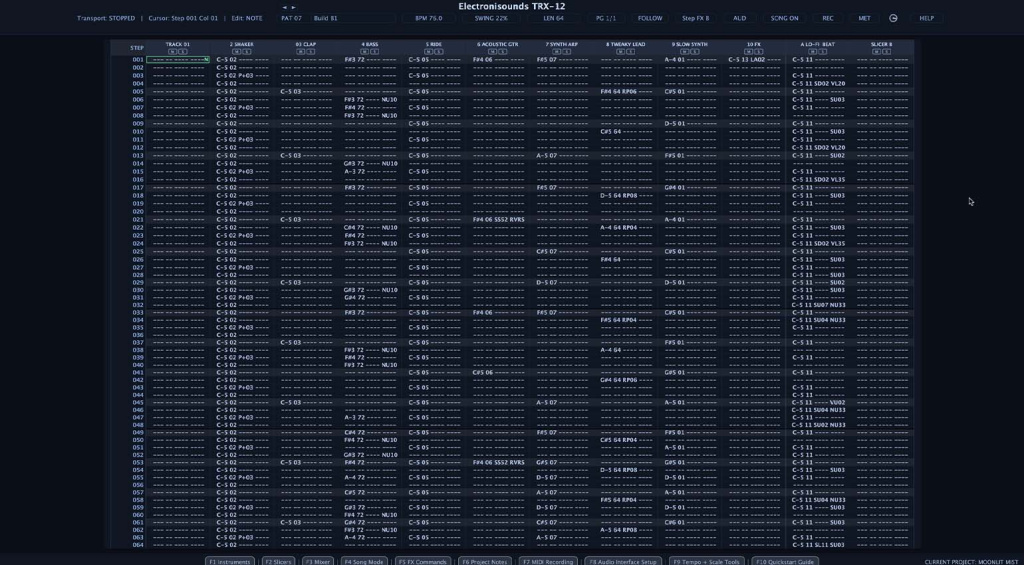Mute the 8 TWEAKY LEAD track

(622, 51)
